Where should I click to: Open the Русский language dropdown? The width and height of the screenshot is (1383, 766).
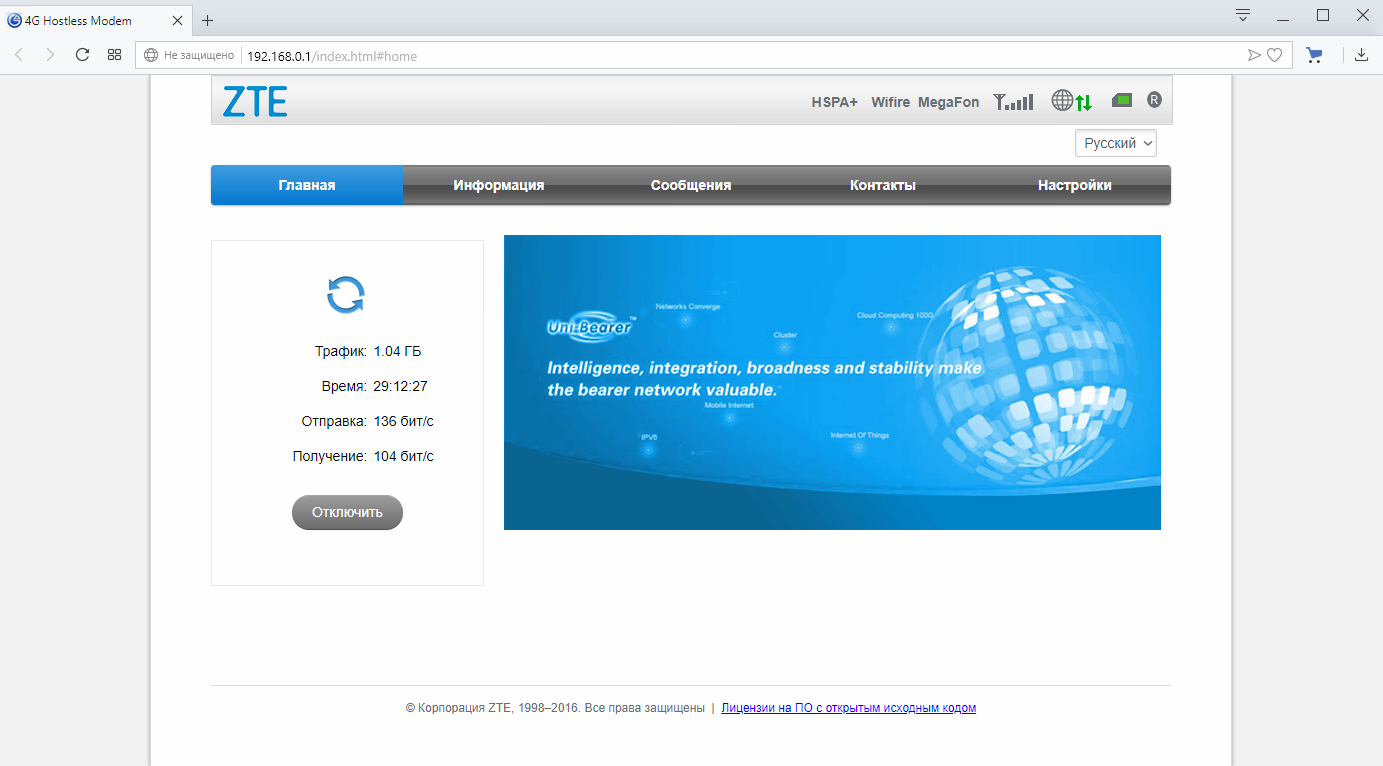1116,143
